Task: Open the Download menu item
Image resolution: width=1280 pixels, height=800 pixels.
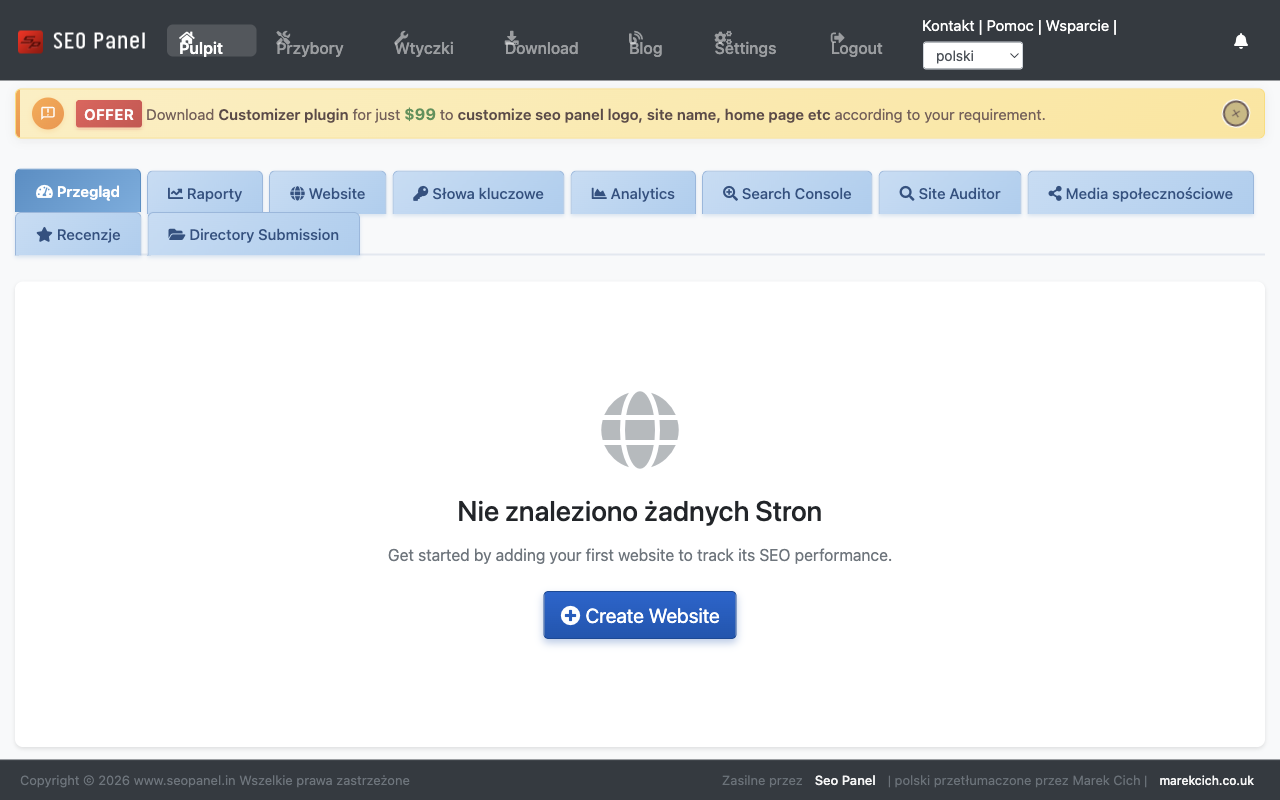Action: pyautogui.click(x=541, y=42)
